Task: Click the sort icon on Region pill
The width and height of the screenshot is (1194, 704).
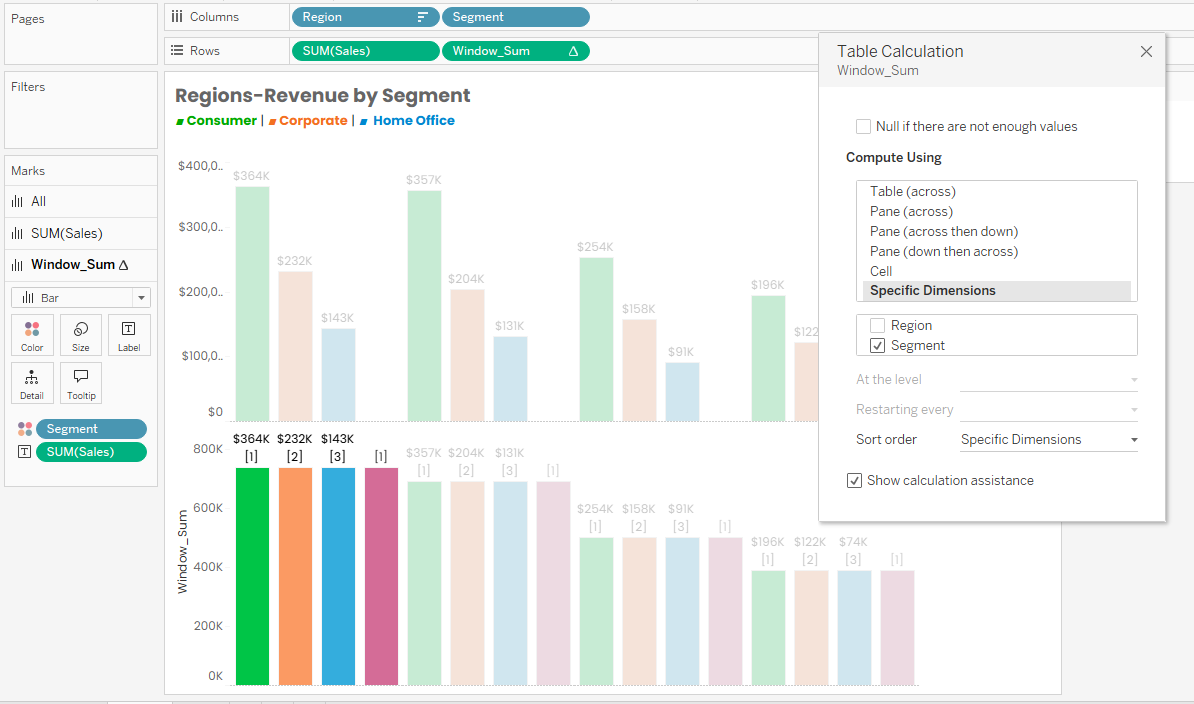Action: pos(423,17)
